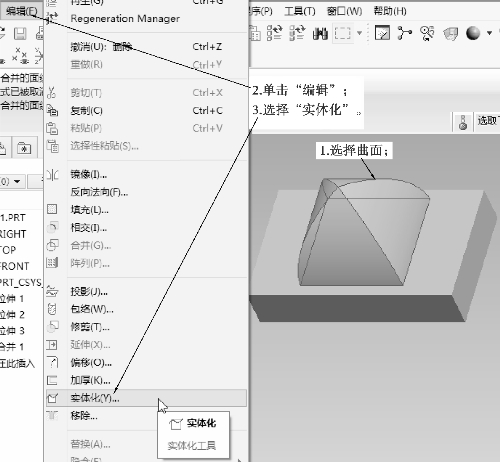Image resolution: width=500 pixels, height=462 pixels.
Task: Select 复制(C) menu entry
Action: pyautogui.click(x=147, y=110)
